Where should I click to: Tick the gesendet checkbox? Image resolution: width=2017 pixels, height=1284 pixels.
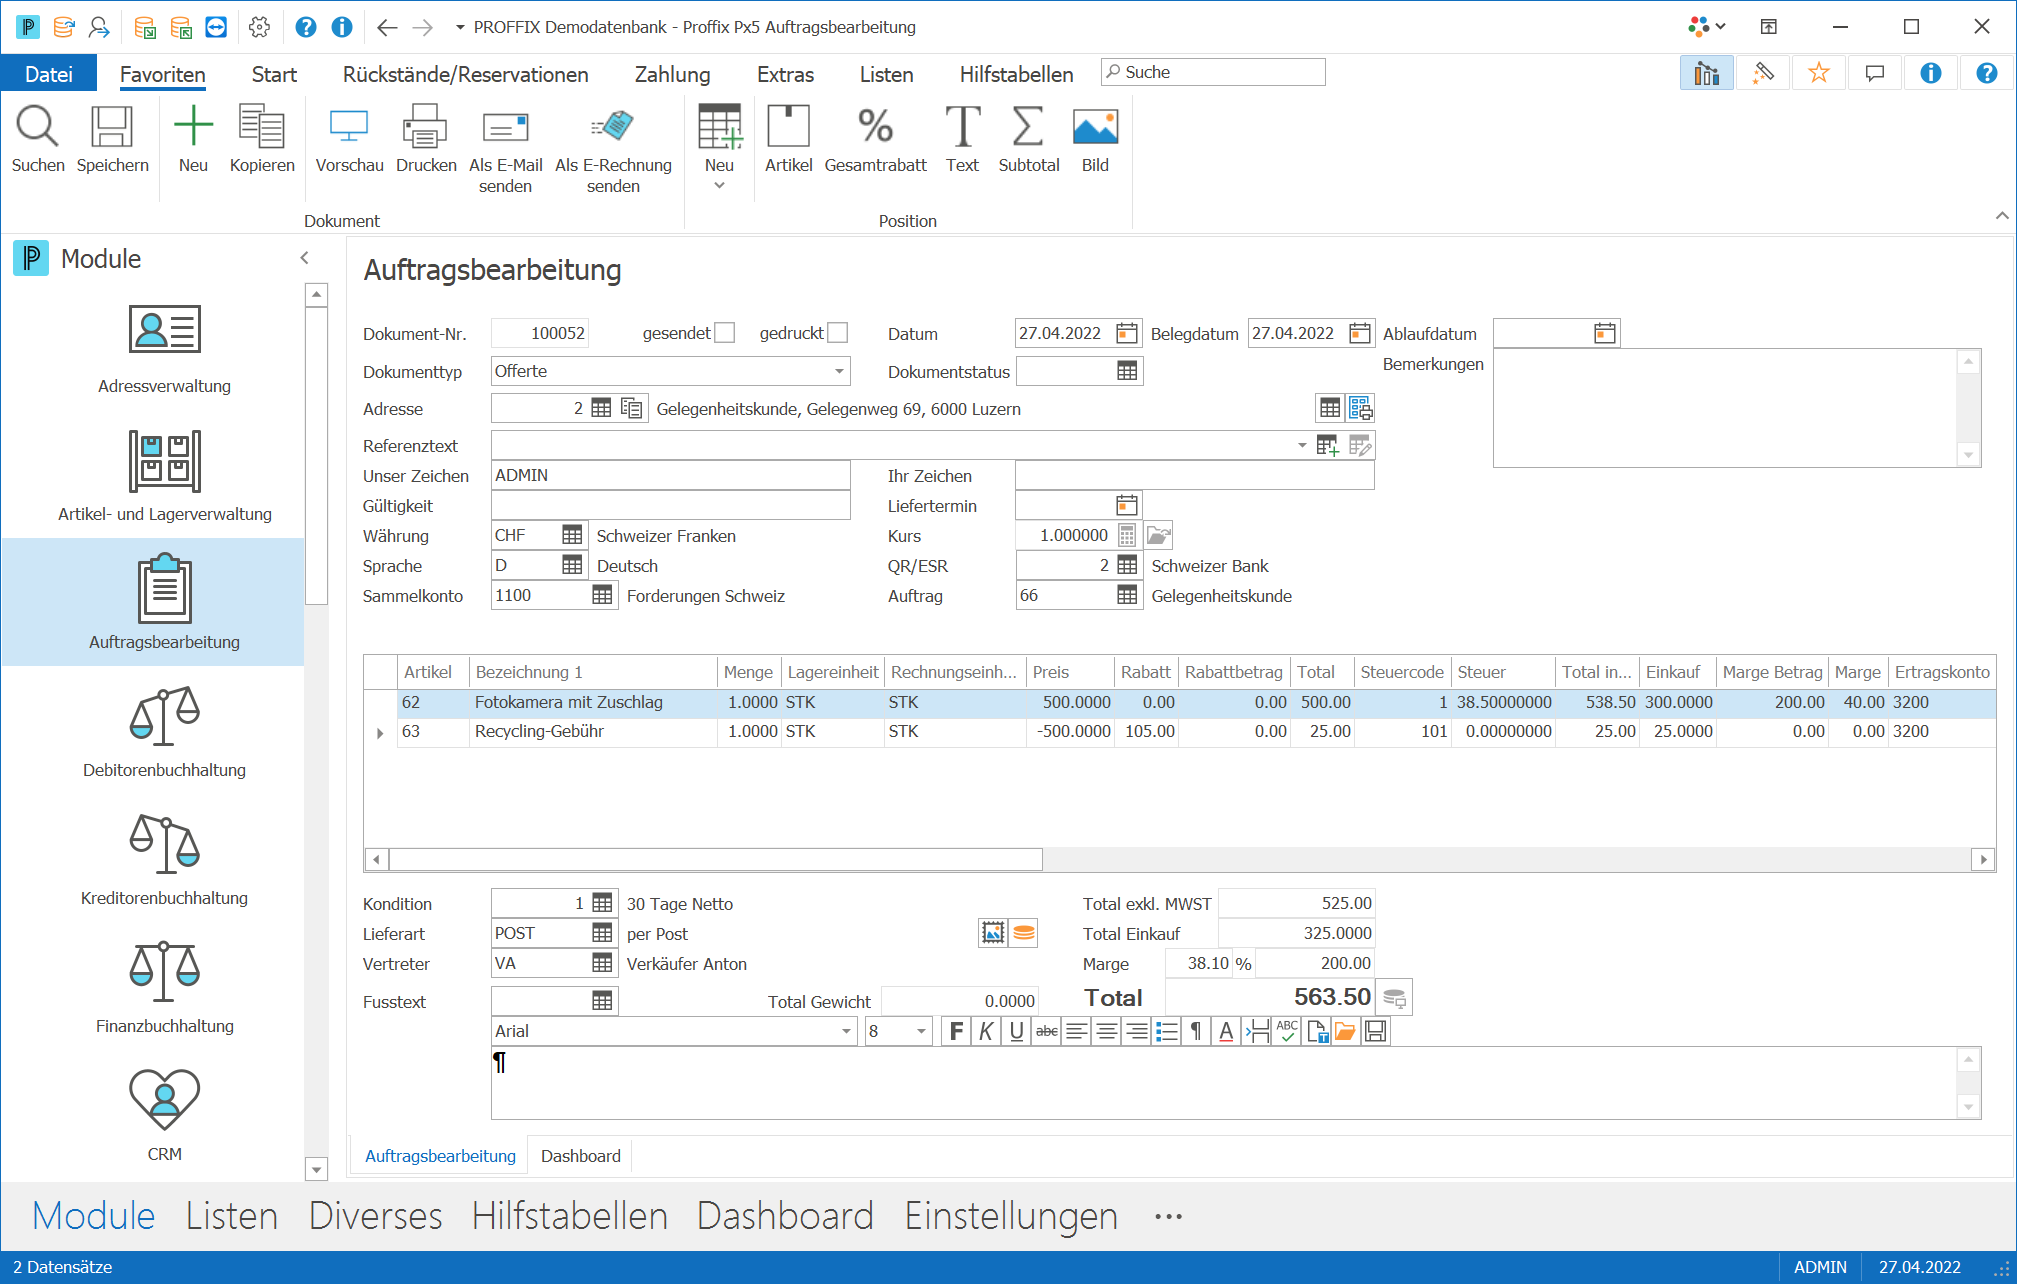pyautogui.click(x=725, y=333)
